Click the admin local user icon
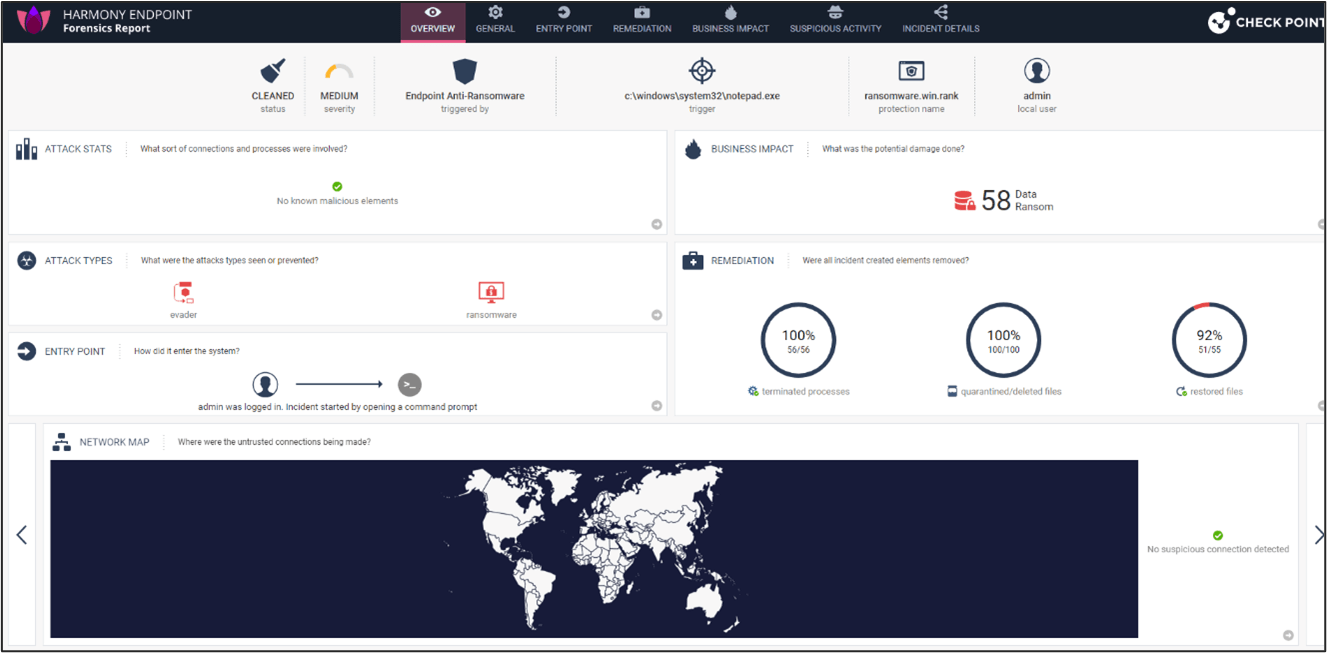 (x=1036, y=72)
